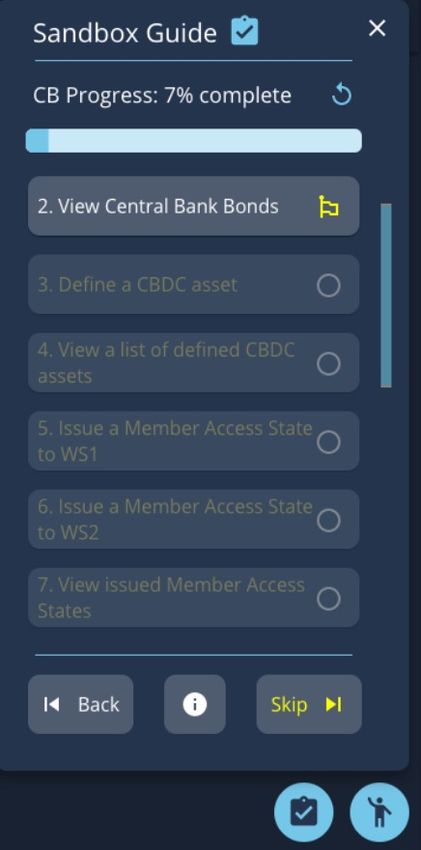Click the step list vertical scrollbar
This screenshot has width=421, height=850.
point(386,295)
